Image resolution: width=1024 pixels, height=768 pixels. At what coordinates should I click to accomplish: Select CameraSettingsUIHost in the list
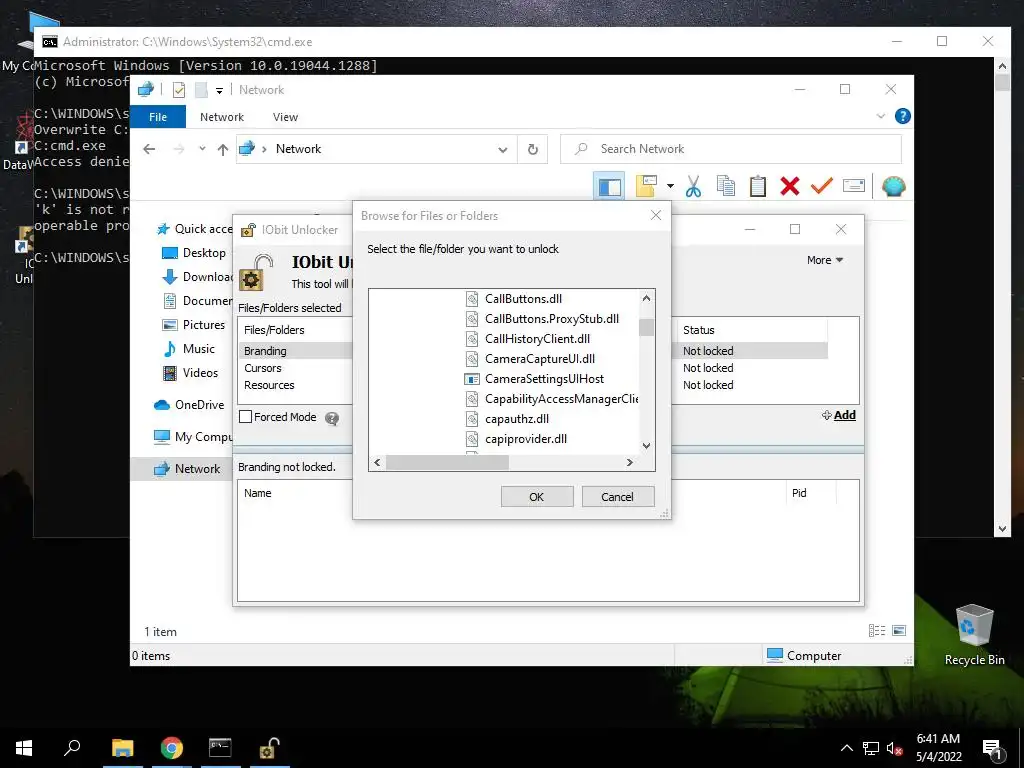544,379
